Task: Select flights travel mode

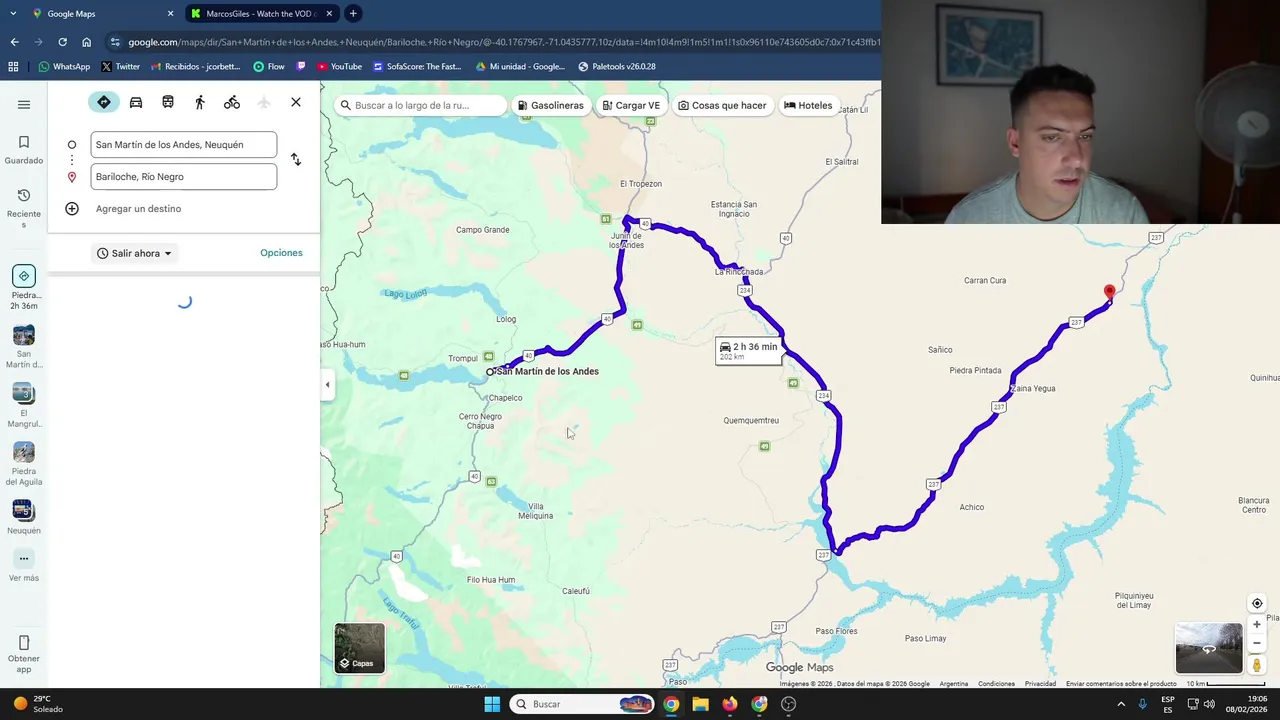Action: (x=264, y=102)
